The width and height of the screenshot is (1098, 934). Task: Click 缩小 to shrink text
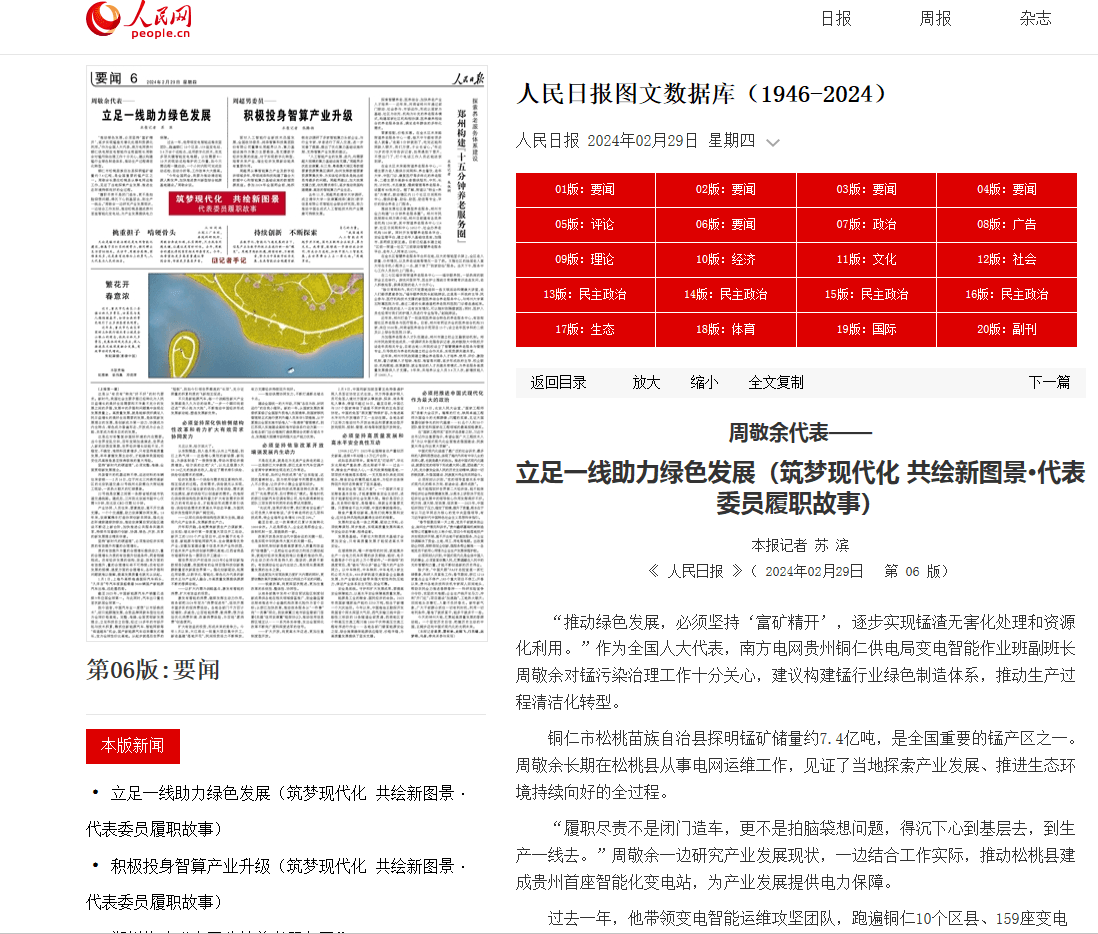tap(704, 382)
